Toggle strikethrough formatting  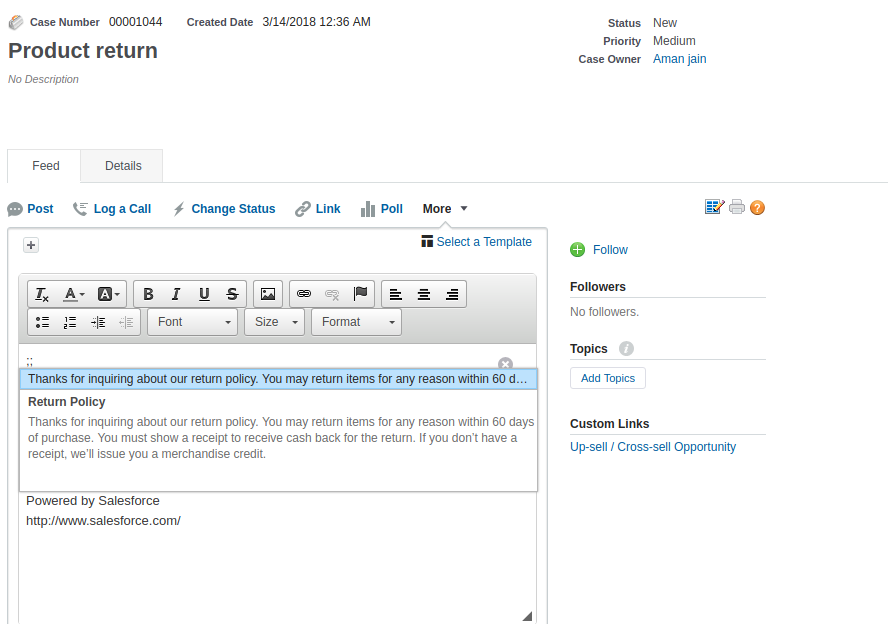(x=232, y=294)
